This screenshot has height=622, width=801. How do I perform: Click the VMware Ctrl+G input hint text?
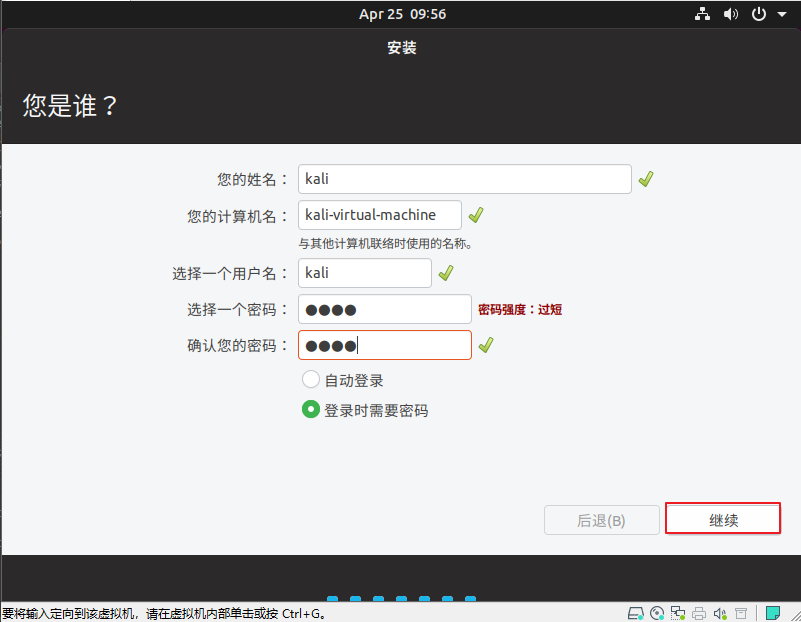pos(164,613)
